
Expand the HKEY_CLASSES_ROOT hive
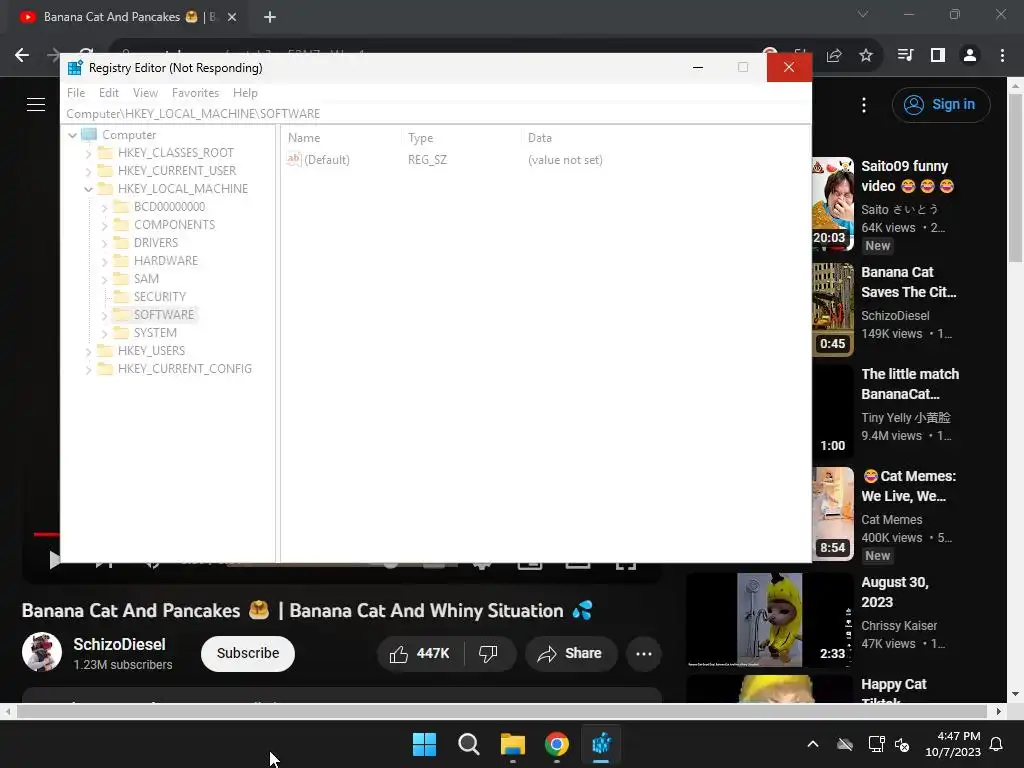88,153
